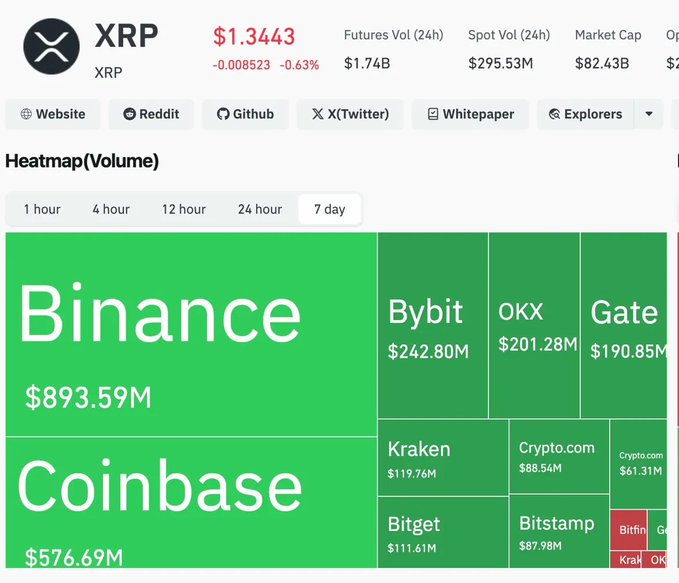Screen dimensions: 679x583
Task: Select the 24 hour timeframe
Action: [260, 209]
